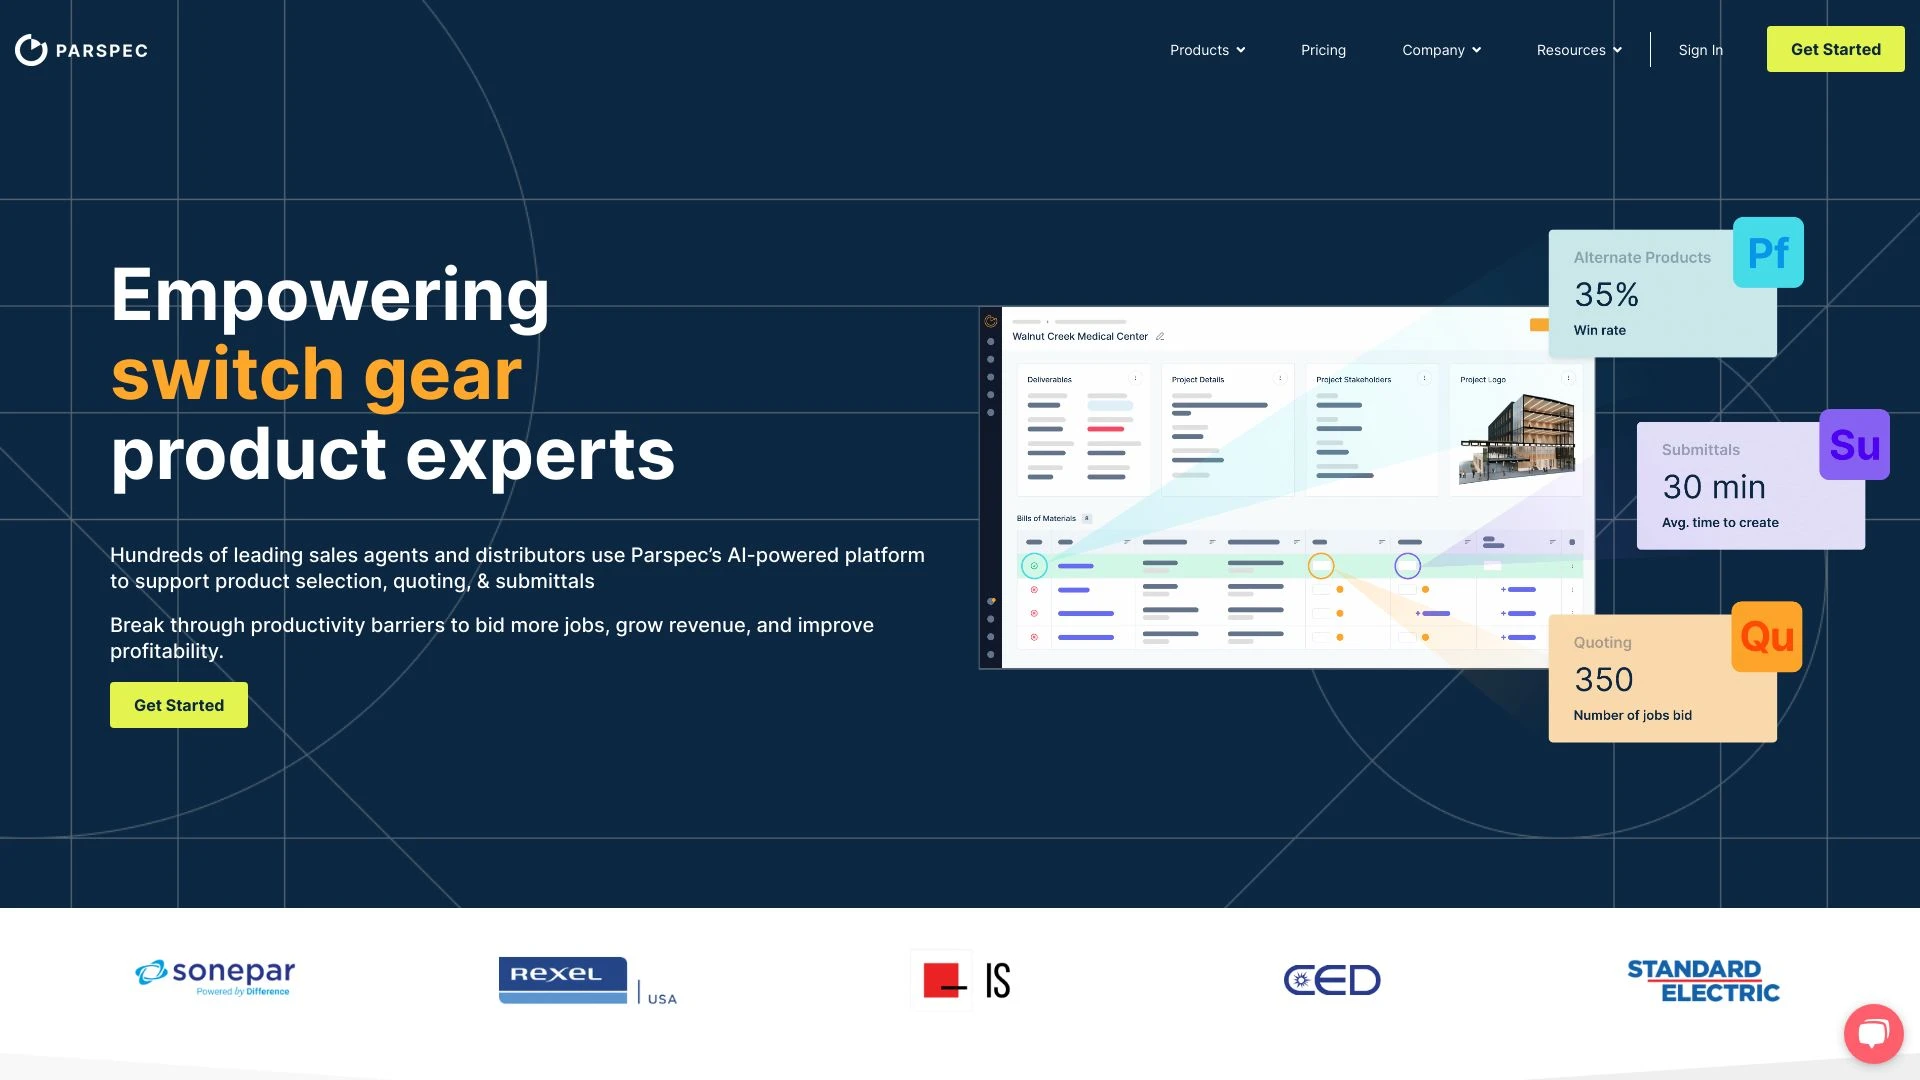This screenshot has width=1920, height=1080.
Task: Click the top right Get Started button
Action: (1836, 49)
